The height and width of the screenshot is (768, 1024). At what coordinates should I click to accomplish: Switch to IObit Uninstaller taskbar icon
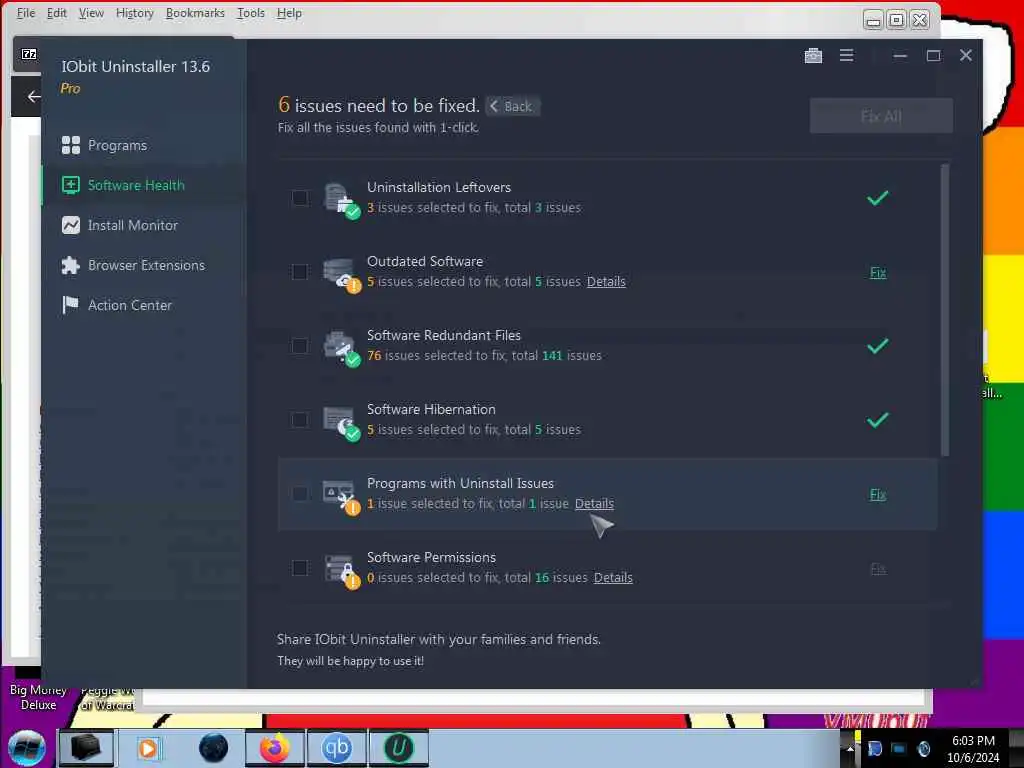coord(399,748)
